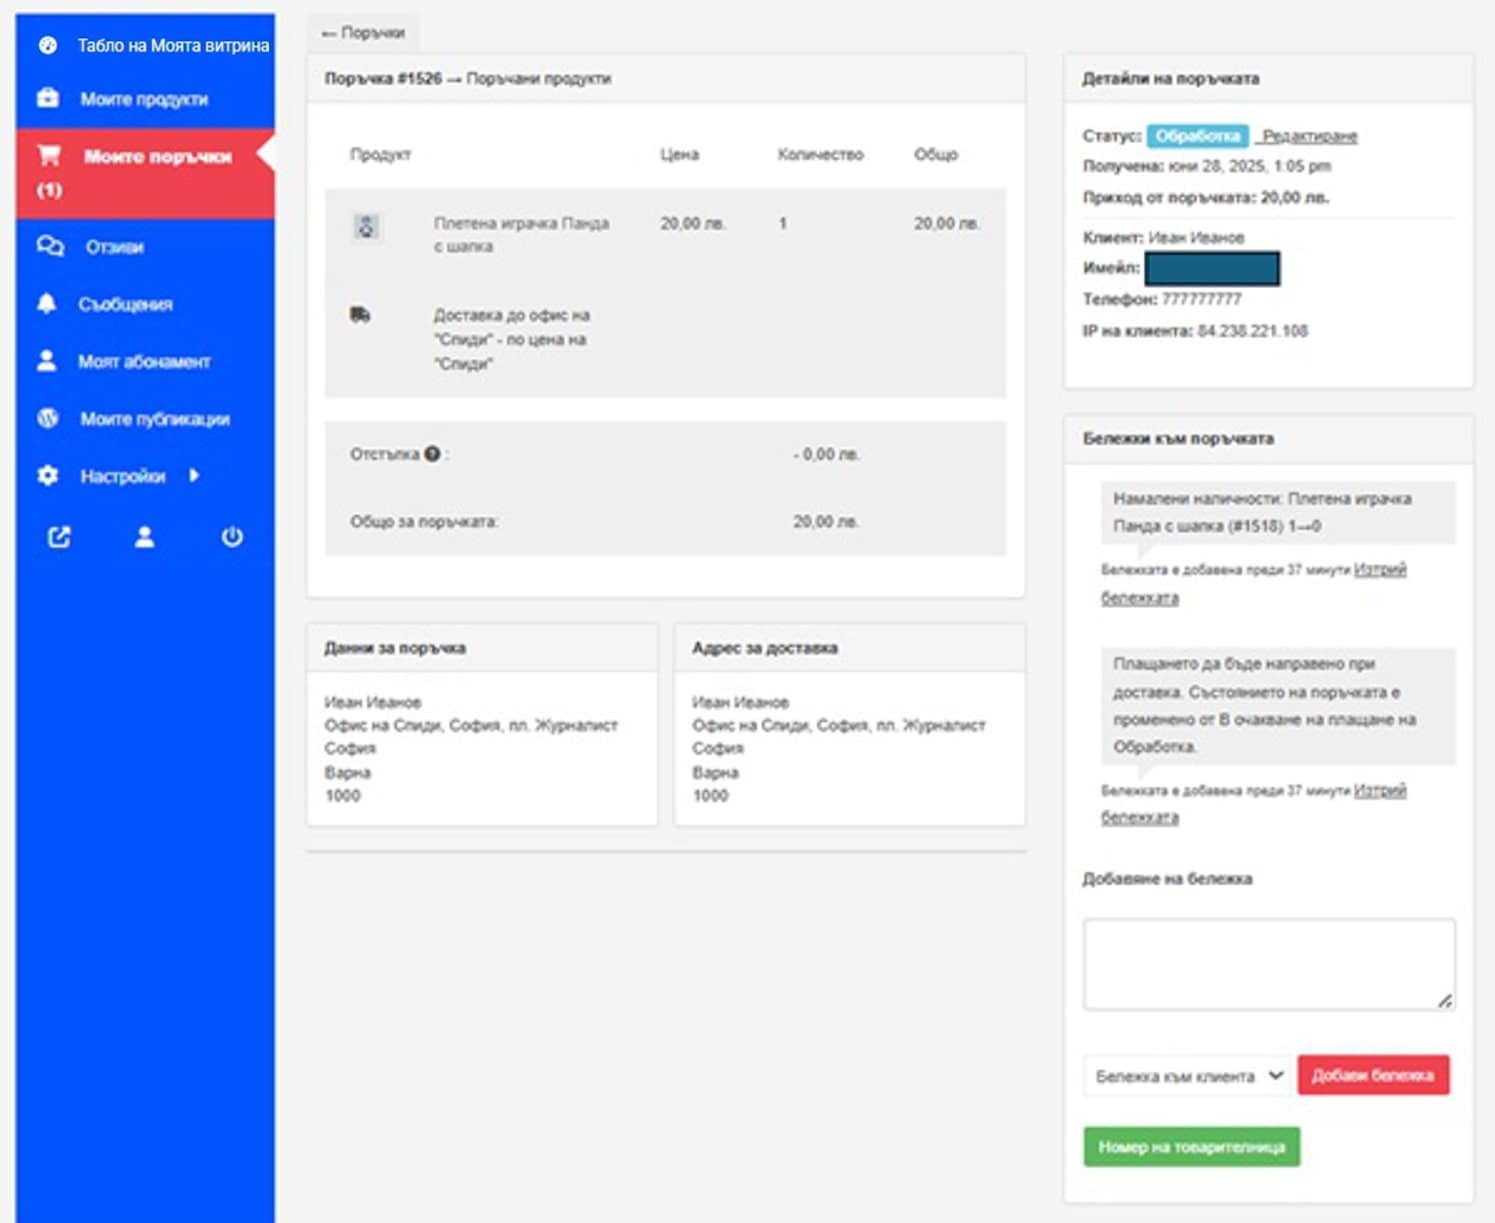Click the user profile icon below Настройки

pyautogui.click(x=145, y=537)
